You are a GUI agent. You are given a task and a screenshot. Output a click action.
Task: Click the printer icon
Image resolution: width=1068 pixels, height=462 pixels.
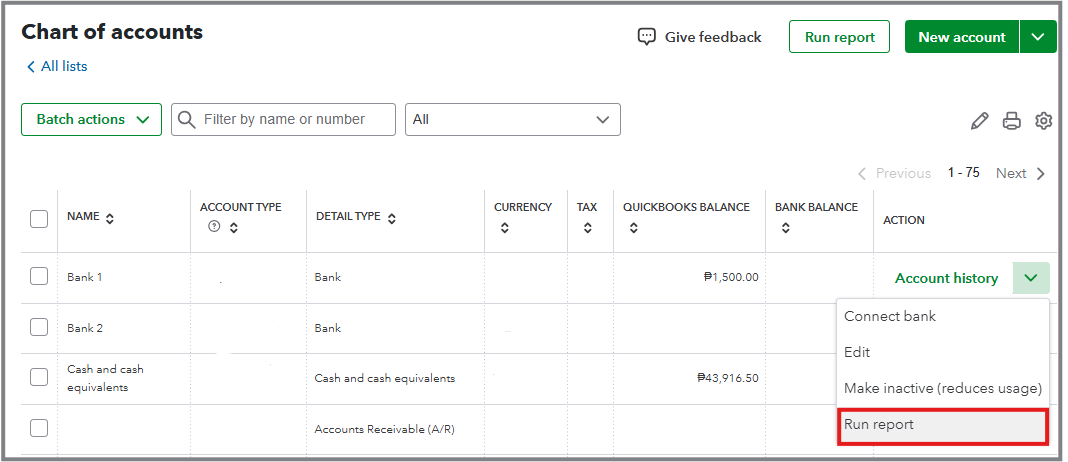click(x=1011, y=120)
